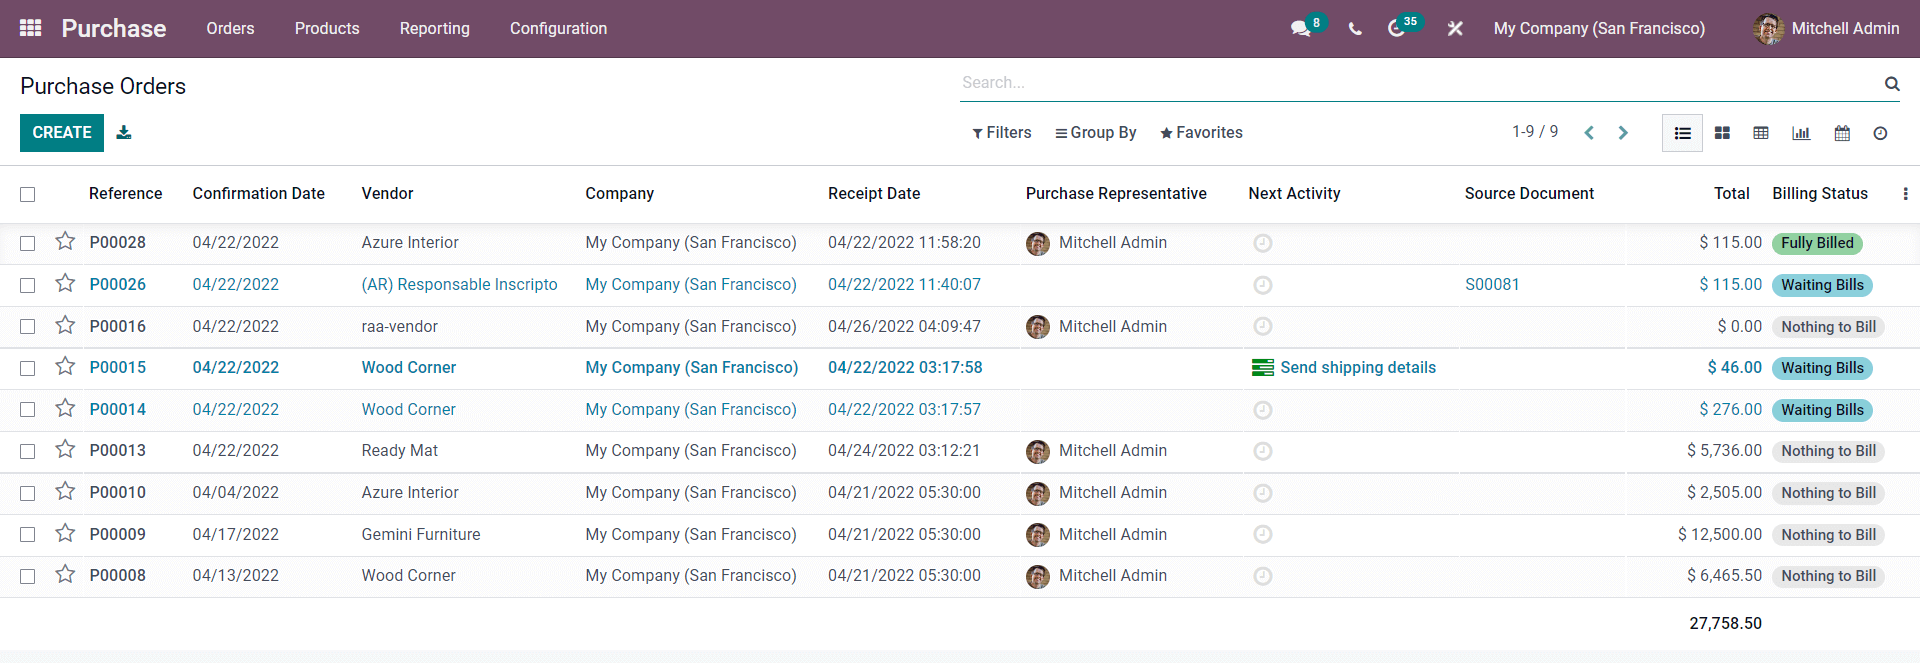Switch to graph view
The width and height of the screenshot is (1920, 663).
coord(1801,133)
